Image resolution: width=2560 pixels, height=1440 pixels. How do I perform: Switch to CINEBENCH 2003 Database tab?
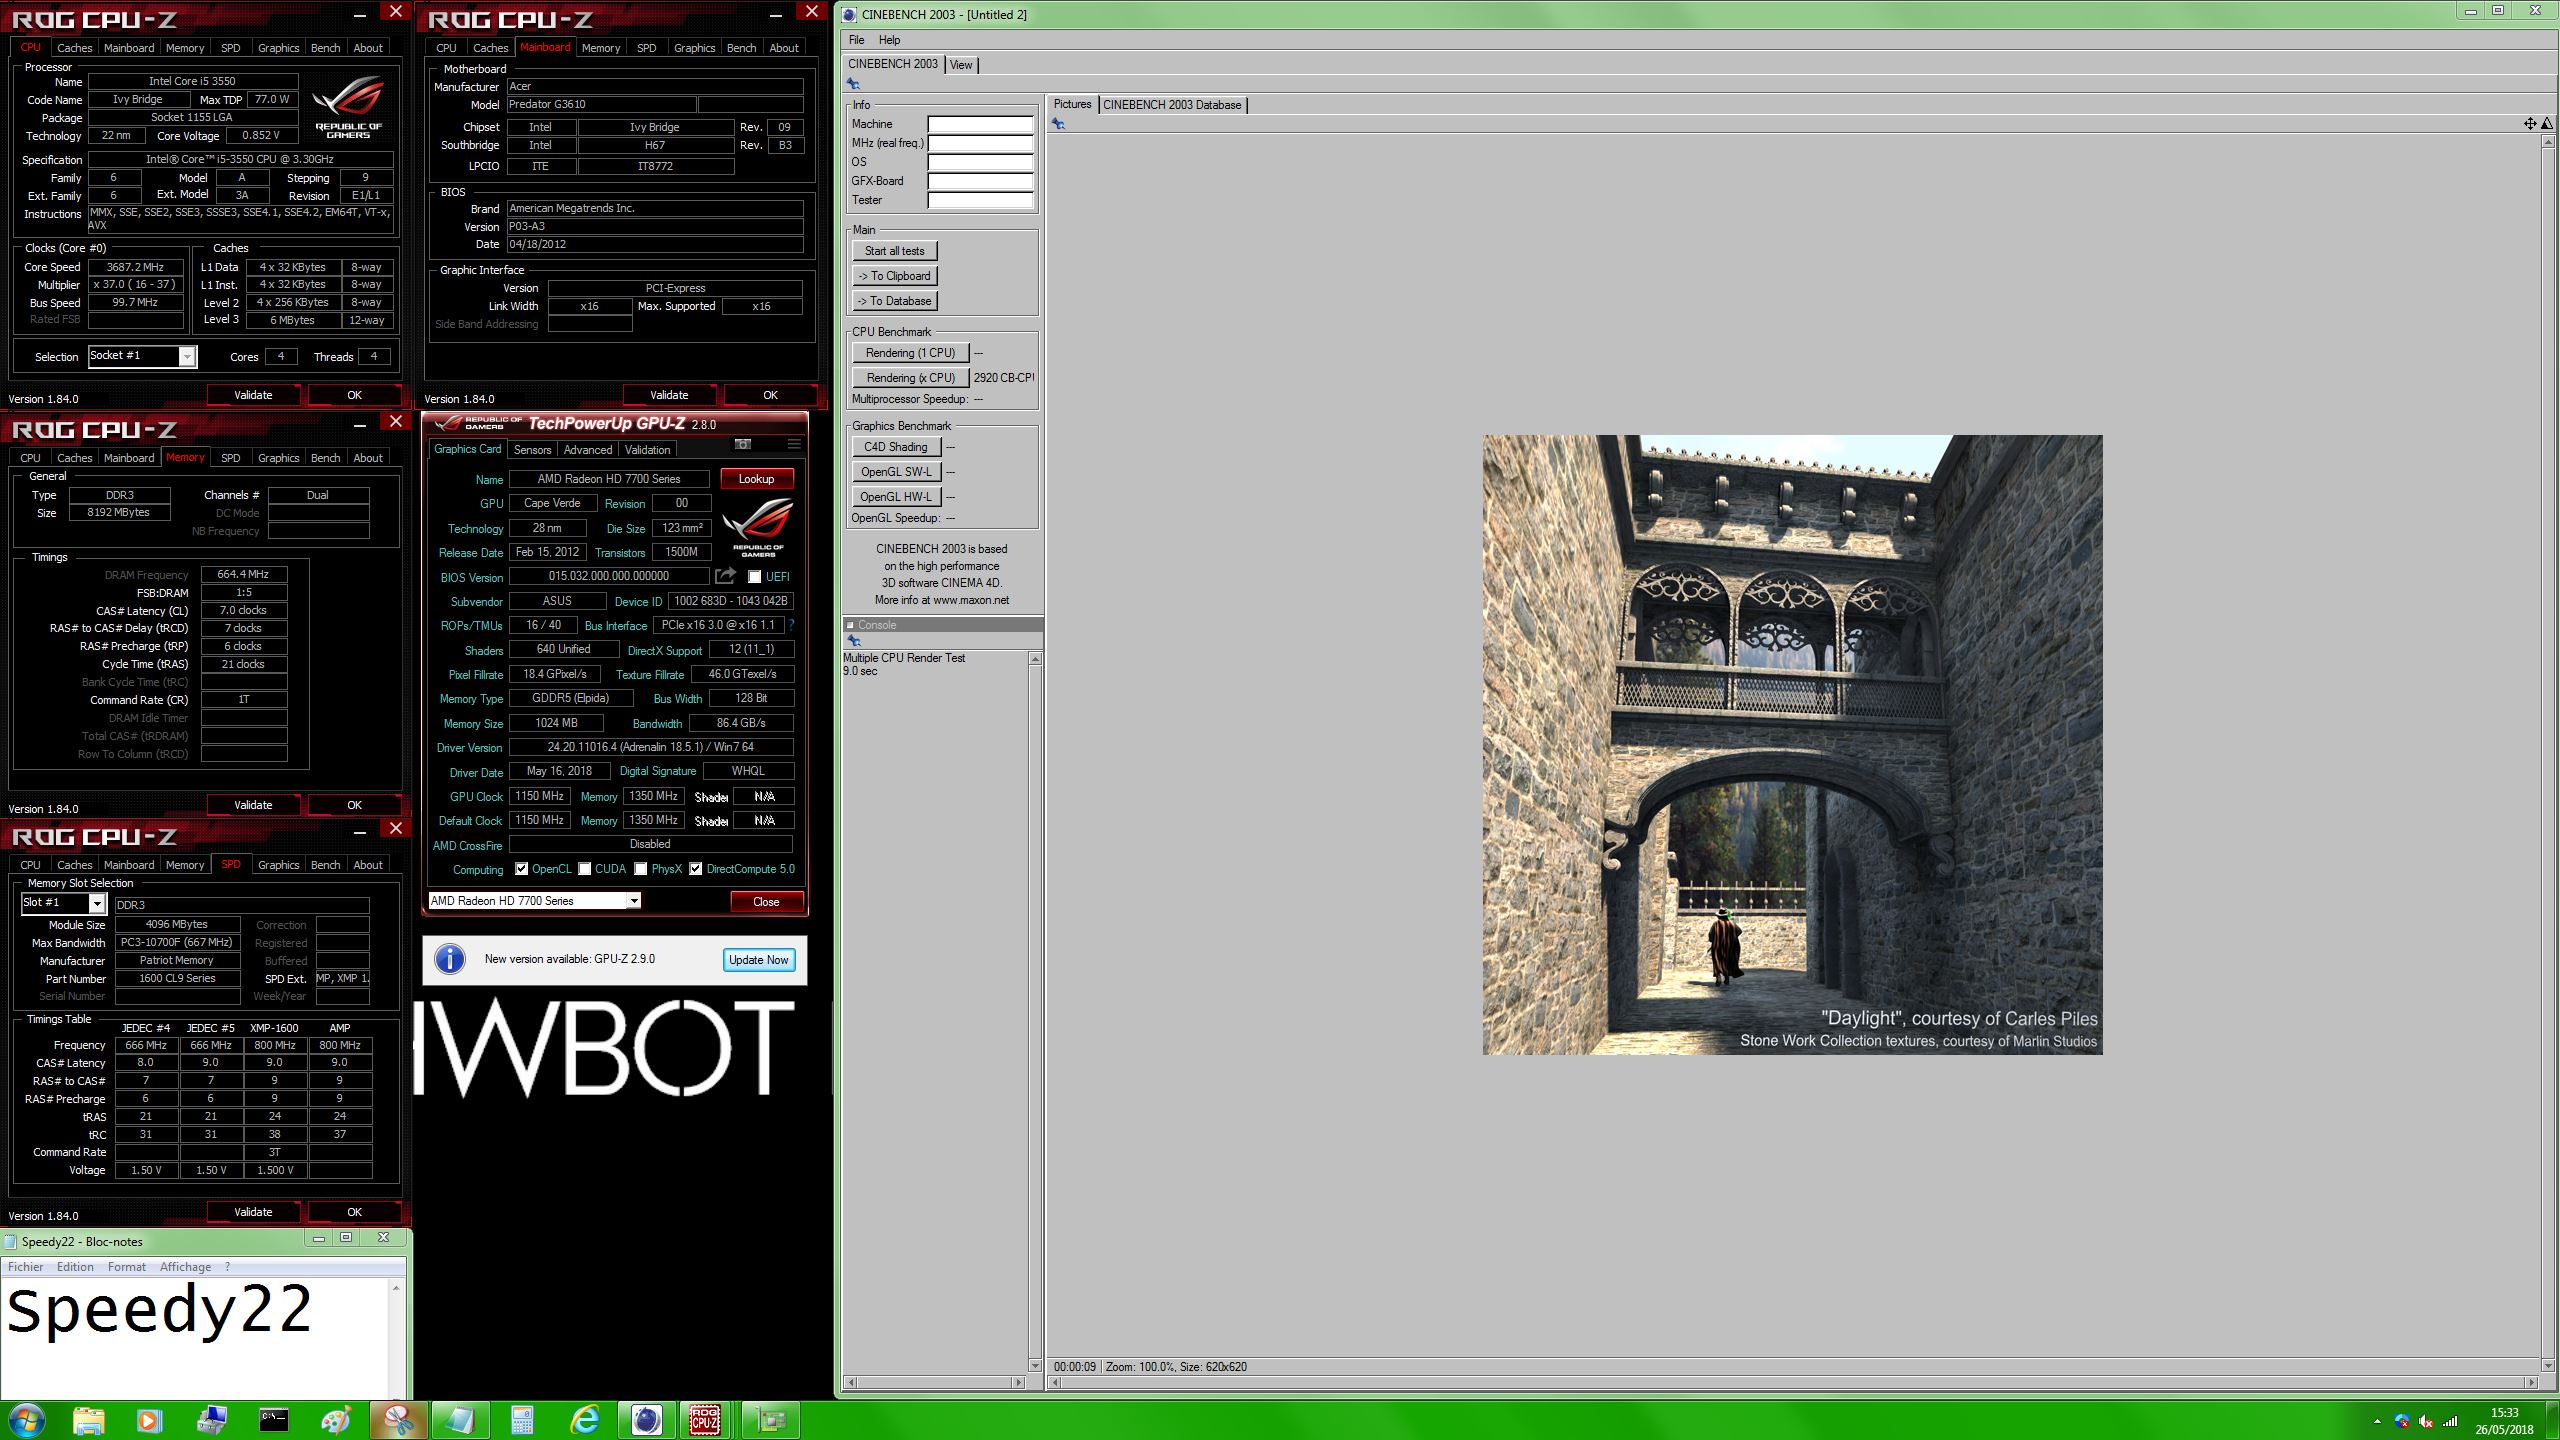pos(1172,105)
